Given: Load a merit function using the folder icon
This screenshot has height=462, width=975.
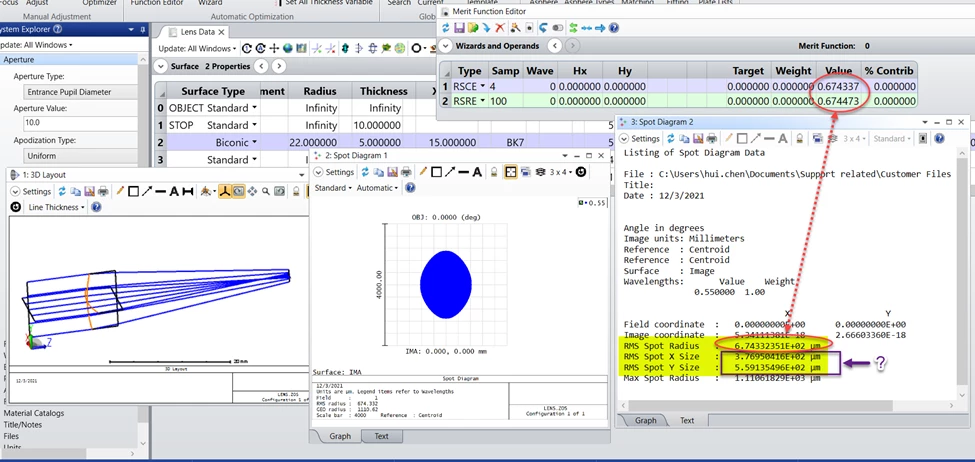Looking at the screenshot, I should 473,28.
